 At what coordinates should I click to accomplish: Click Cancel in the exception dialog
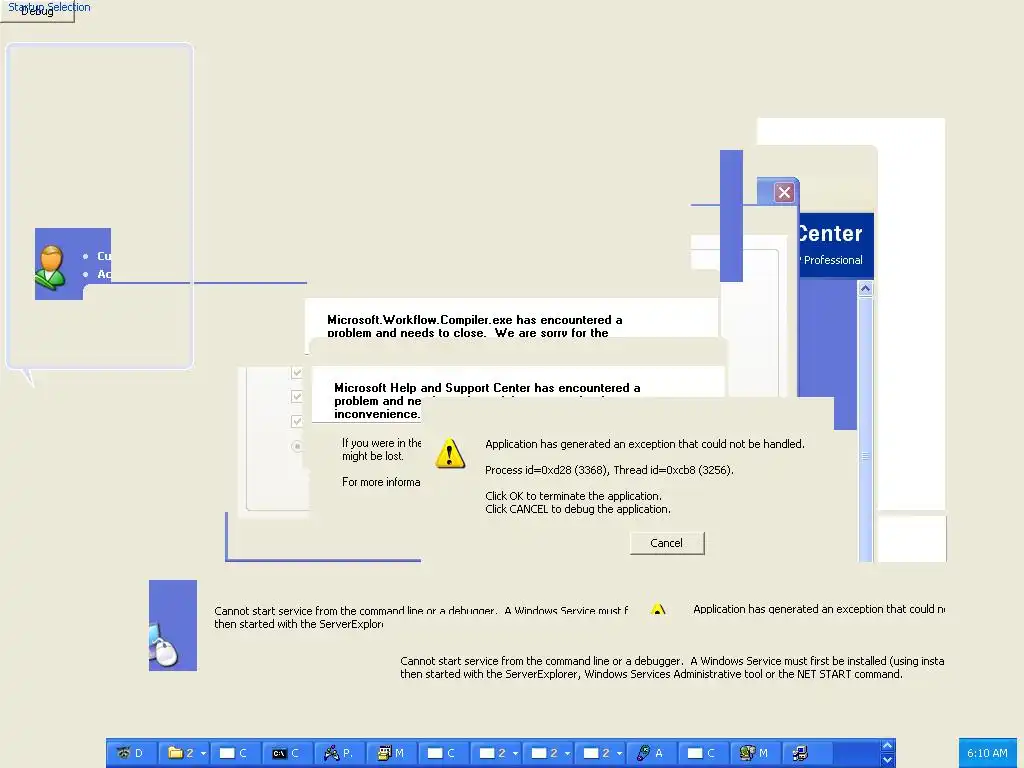click(x=667, y=543)
